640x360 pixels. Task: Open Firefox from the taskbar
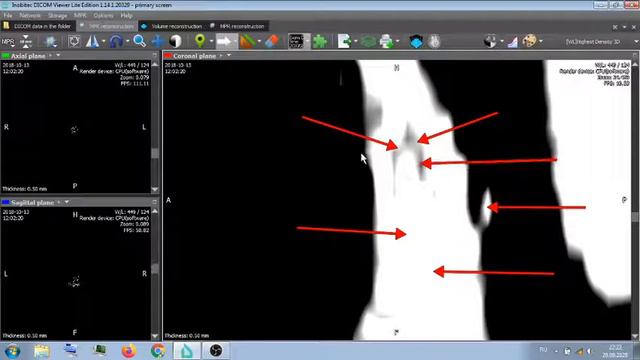[129, 351]
